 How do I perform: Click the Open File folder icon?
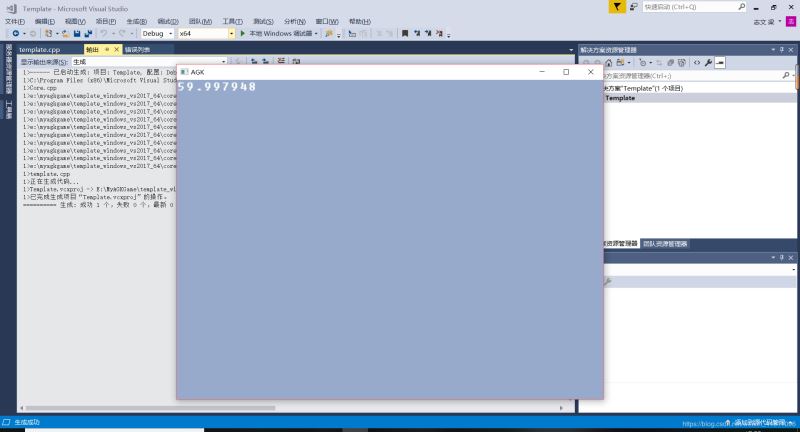pyautogui.click(x=65, y=33)
